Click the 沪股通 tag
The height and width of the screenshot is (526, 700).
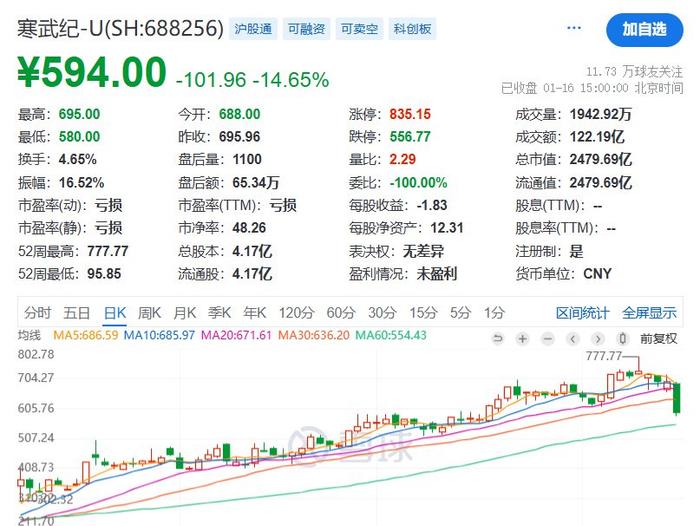253,29
